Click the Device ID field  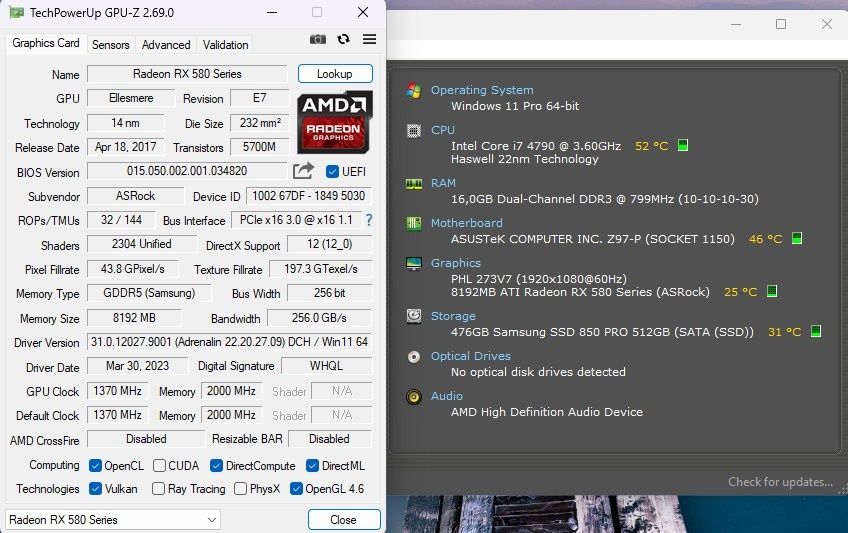click(x=309, y=196)
